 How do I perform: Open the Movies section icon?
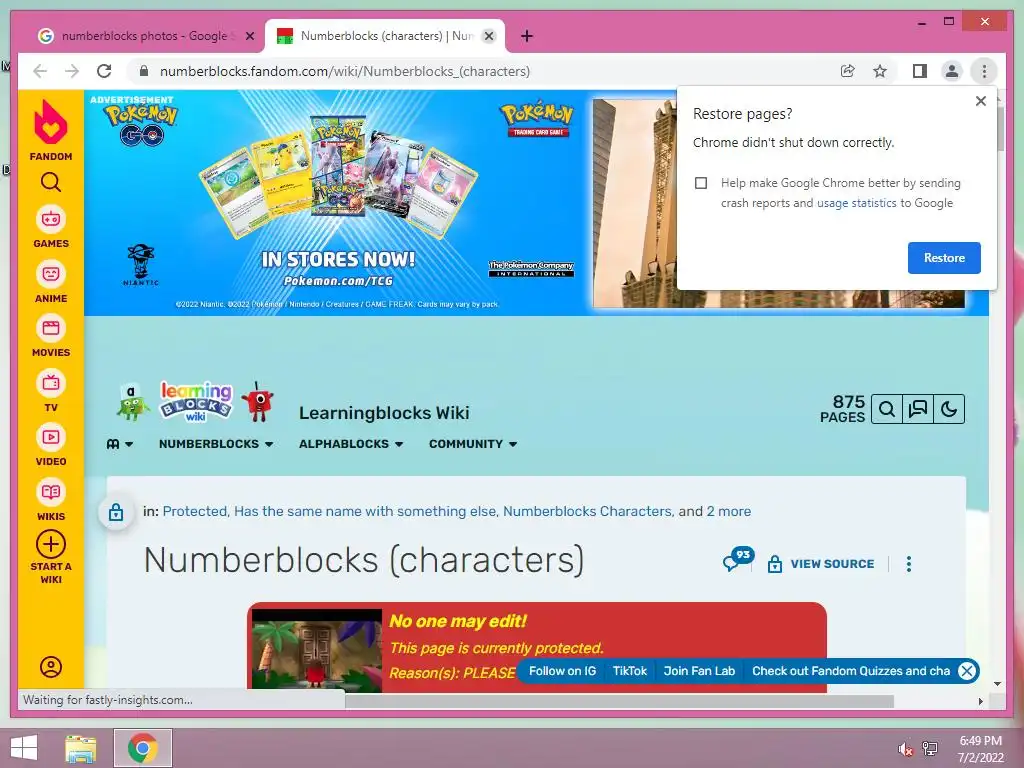(50, 328)
